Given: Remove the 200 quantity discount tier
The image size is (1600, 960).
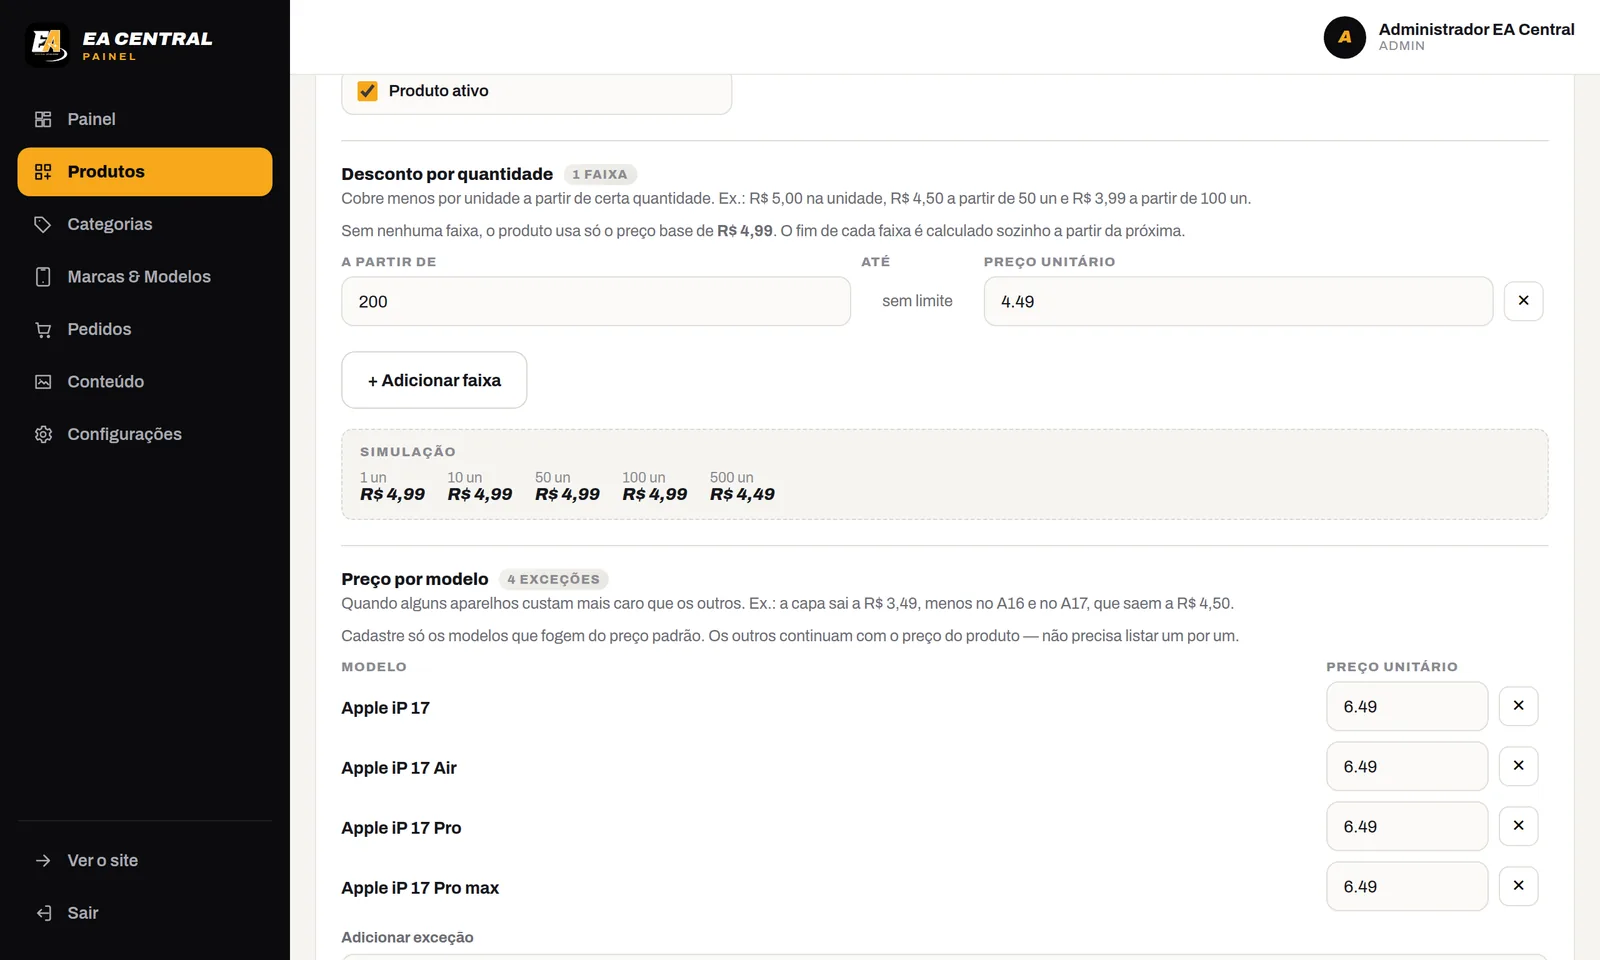Looking at the screenshot, I should coord(1523,301).
